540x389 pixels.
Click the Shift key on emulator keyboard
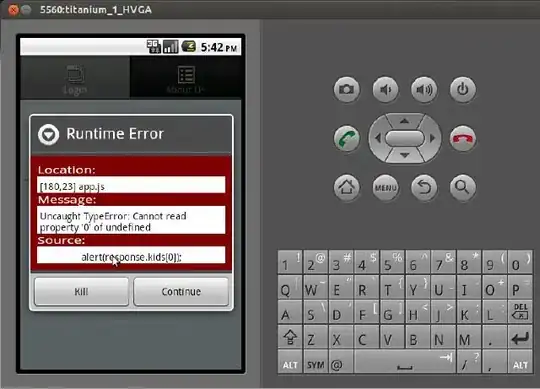[x=290, y=338]
